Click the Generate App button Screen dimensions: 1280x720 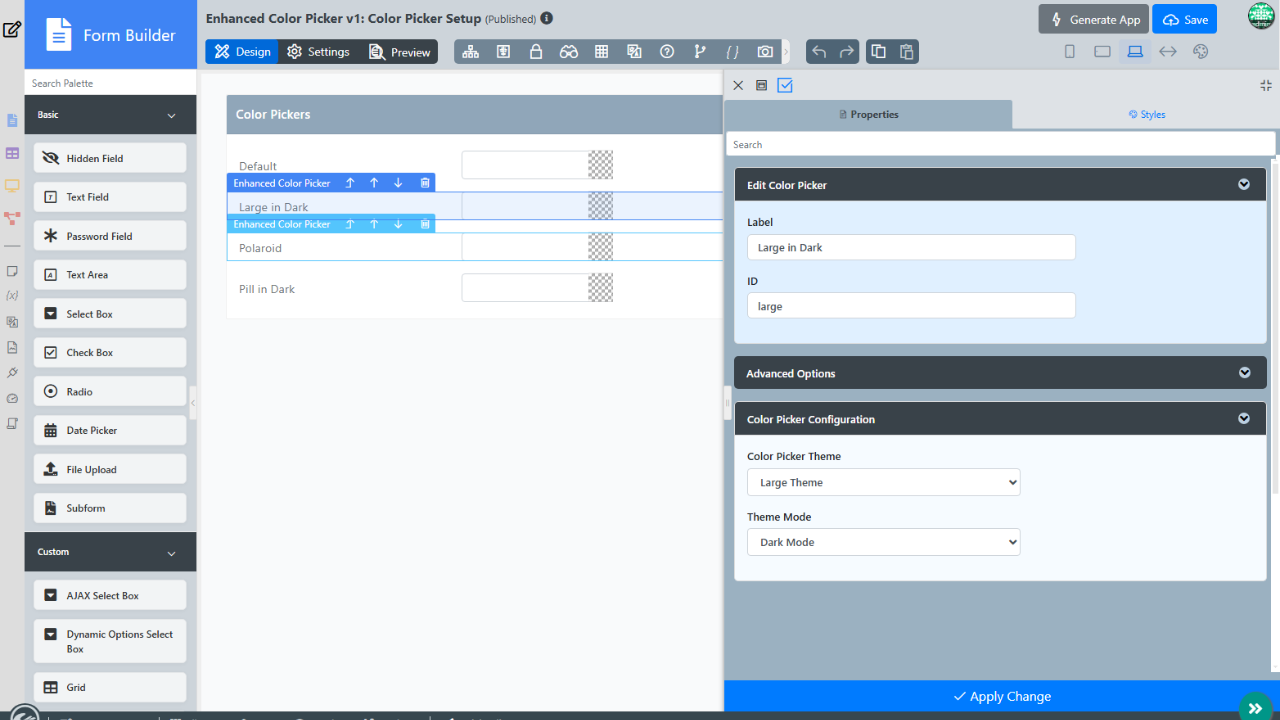pyautogui.click(x=1093, y=19)
